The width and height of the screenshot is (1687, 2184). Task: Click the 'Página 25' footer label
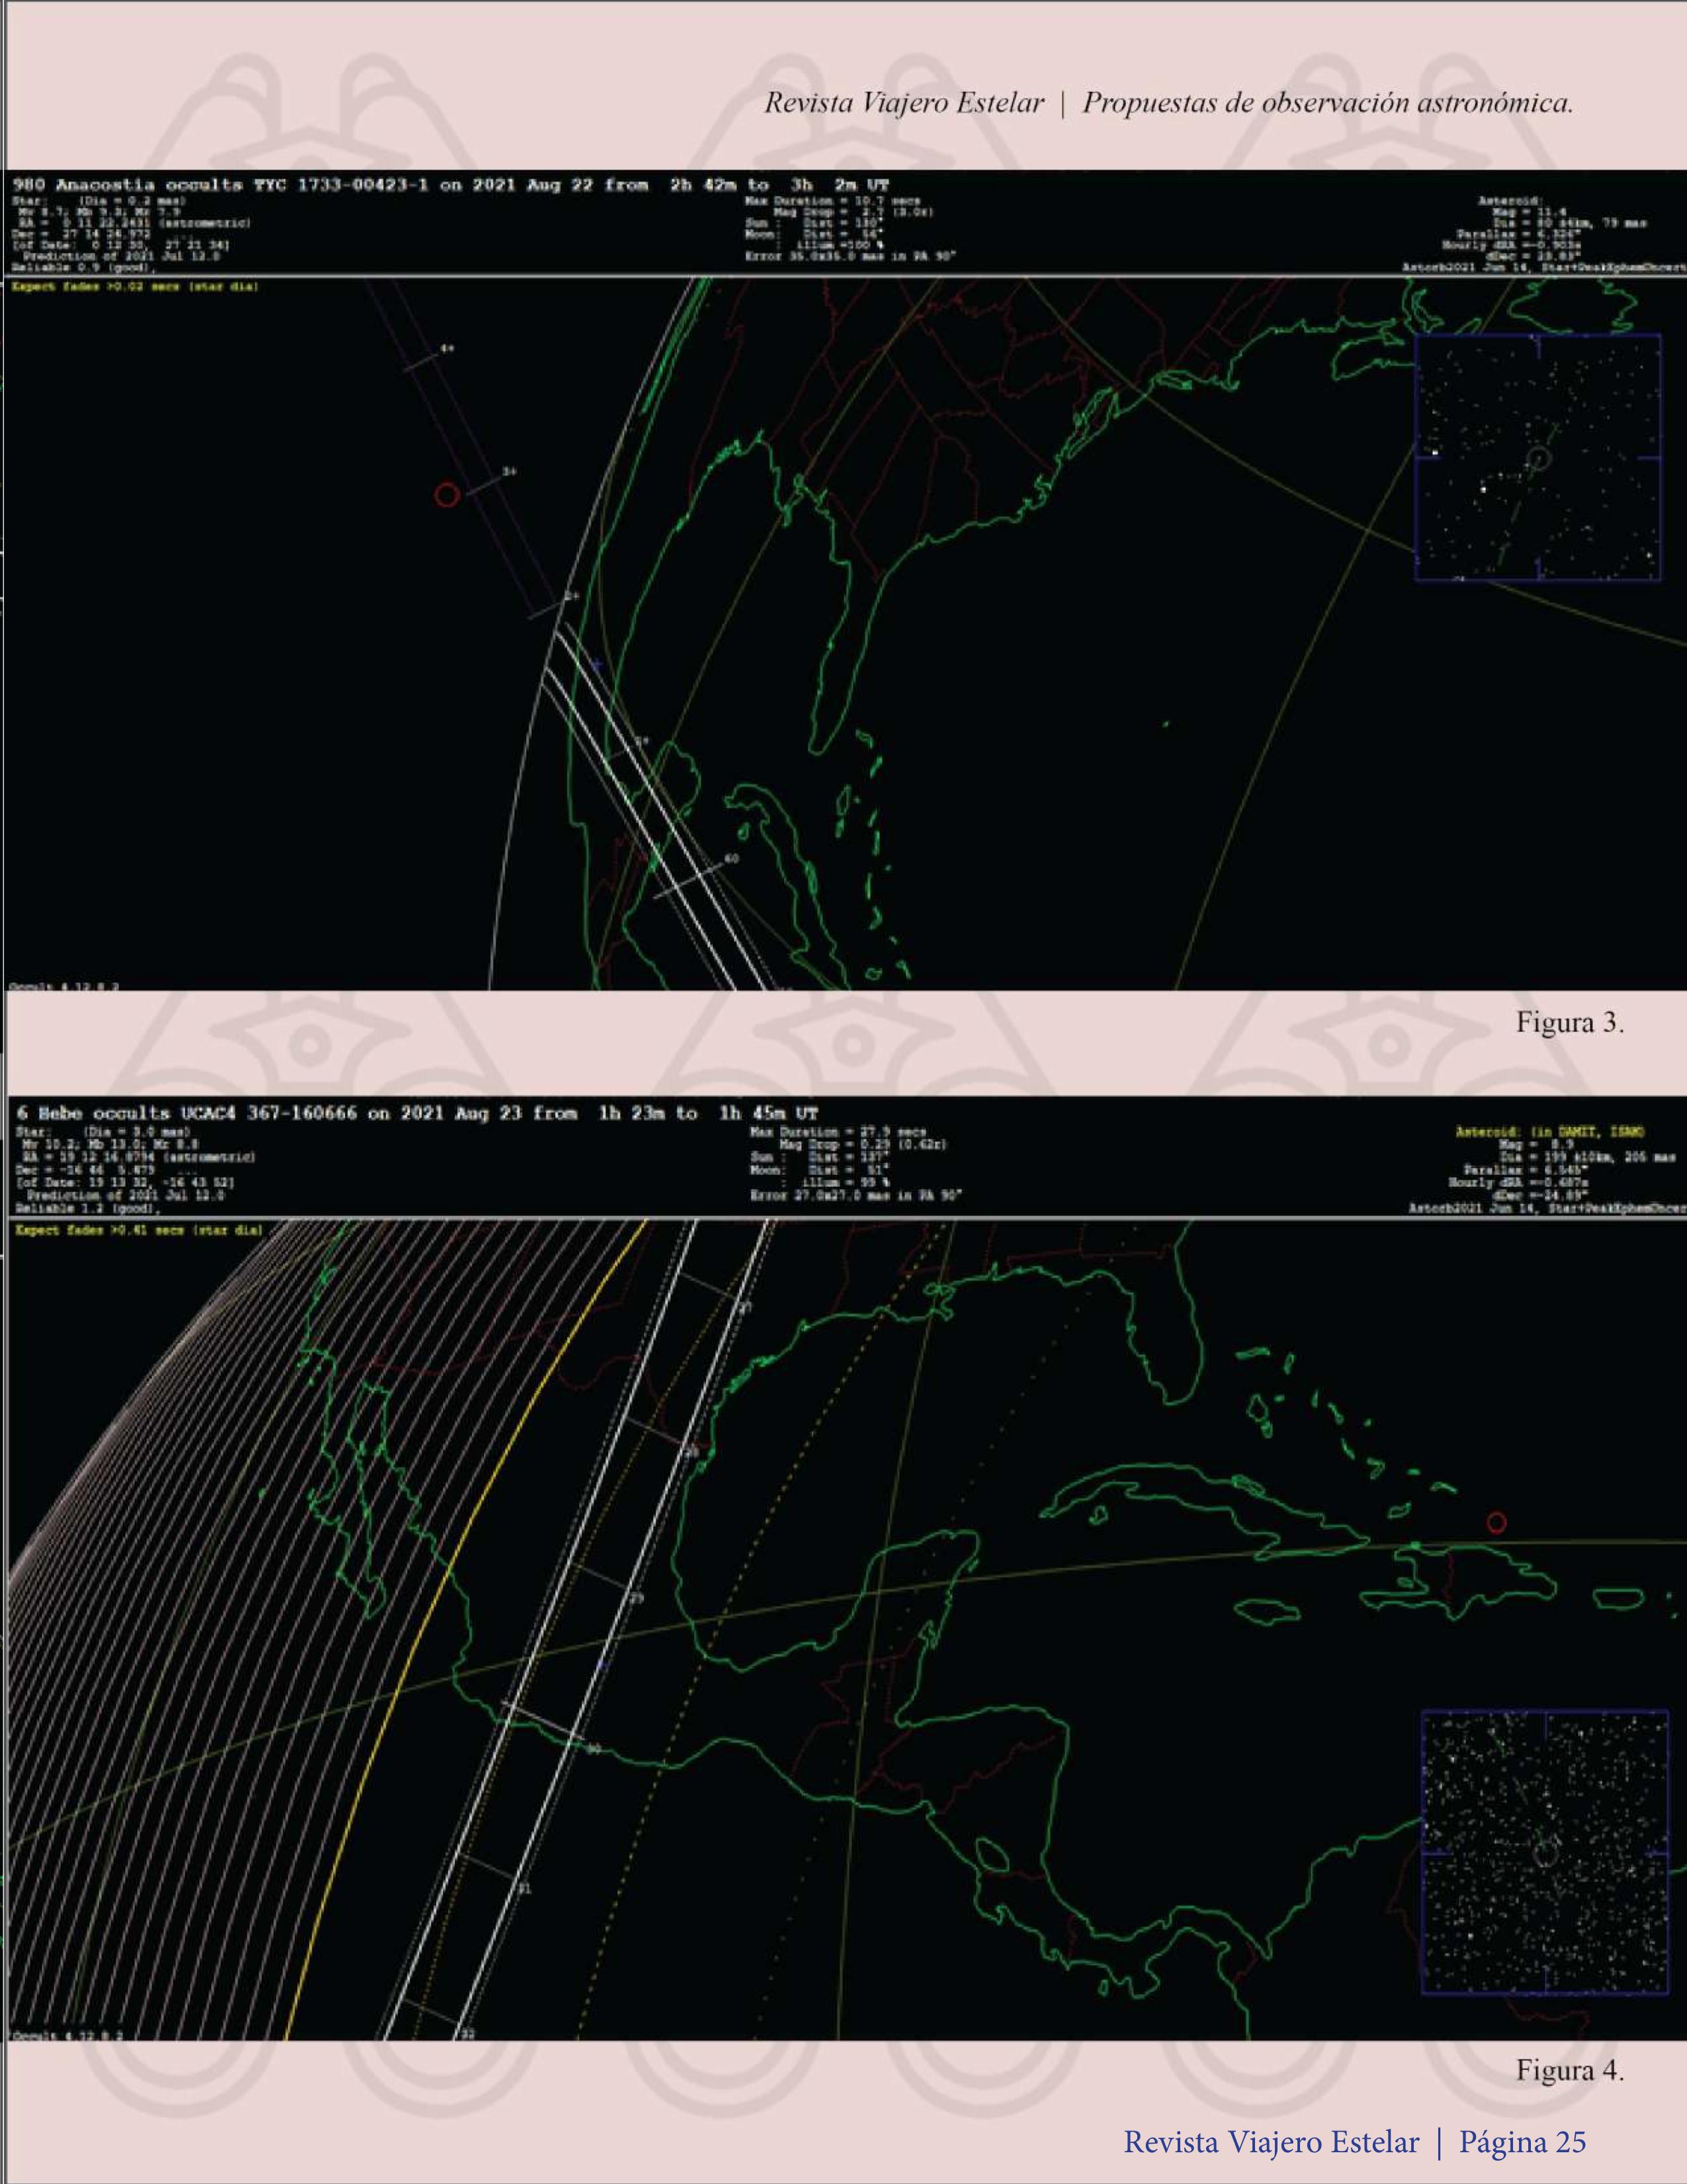[1522, 2142]
